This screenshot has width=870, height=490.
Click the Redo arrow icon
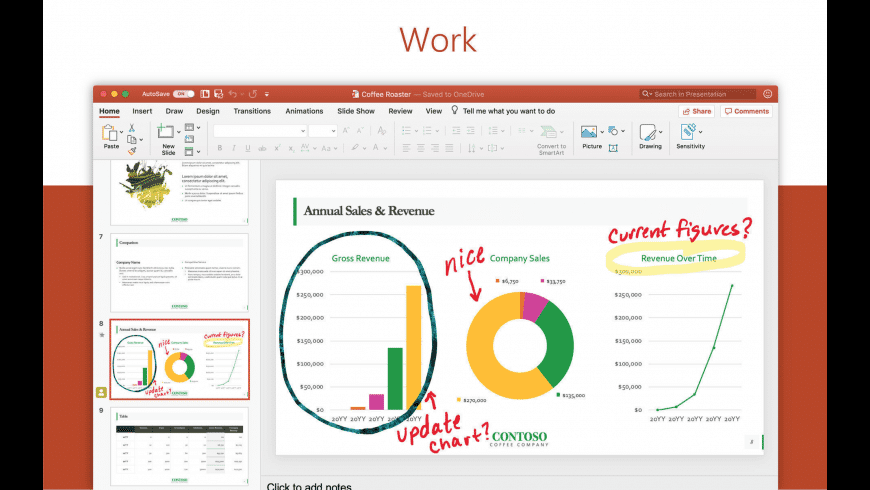[x=253, y=94]
